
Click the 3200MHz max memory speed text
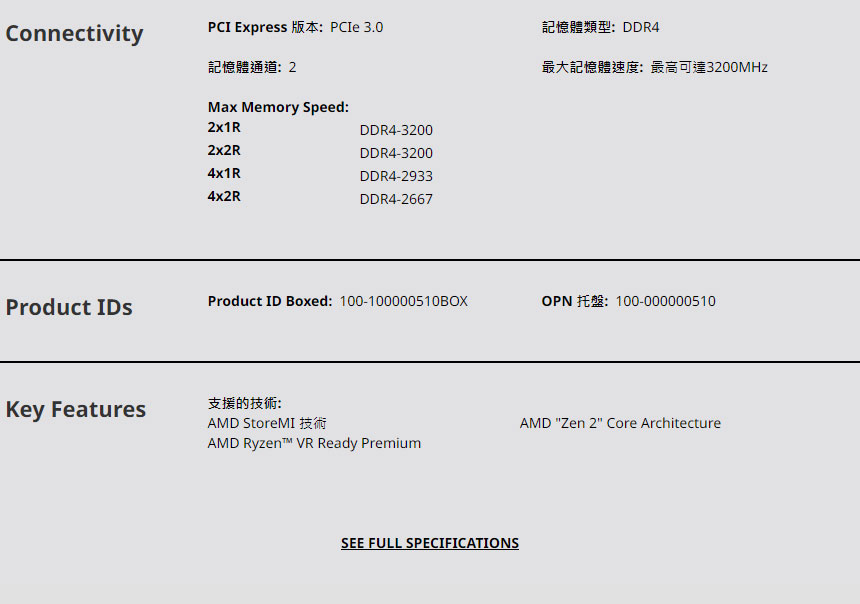click(736, 67)
